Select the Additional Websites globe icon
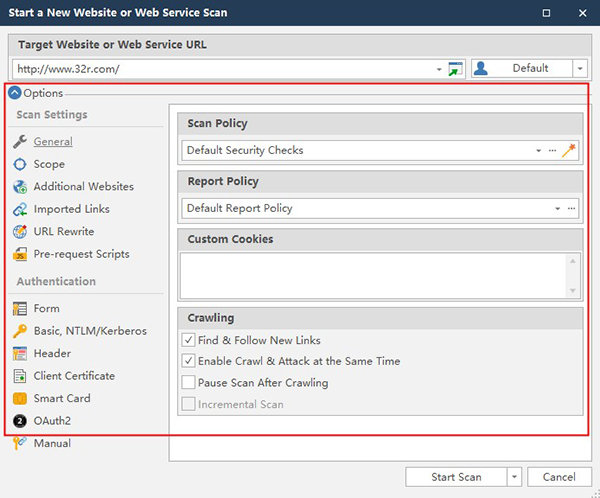This screenshot has height=498, width=600. point(20,187)
